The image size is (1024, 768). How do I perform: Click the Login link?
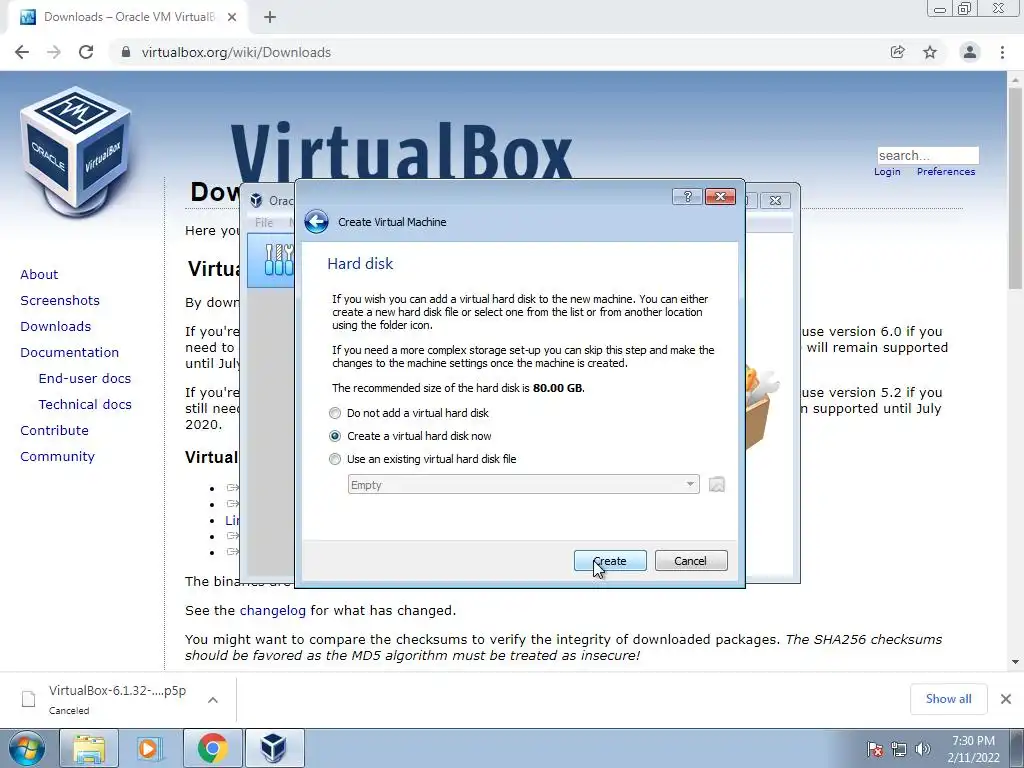point(887,172)
